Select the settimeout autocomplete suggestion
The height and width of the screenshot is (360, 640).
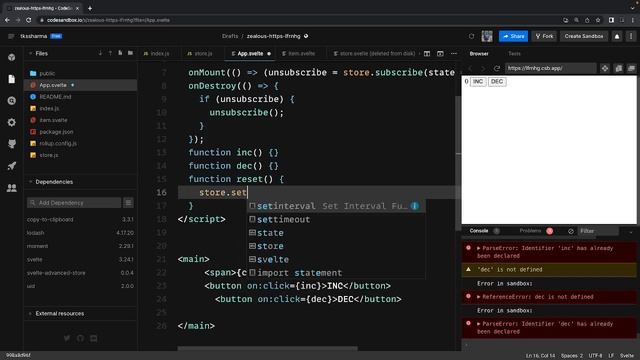(336, 220)
